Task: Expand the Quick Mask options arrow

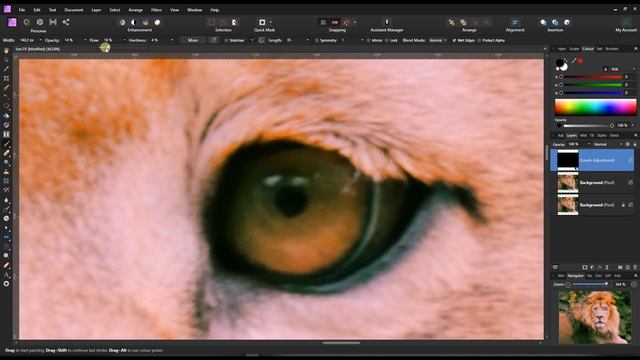Action: click(x=271, y=22)
